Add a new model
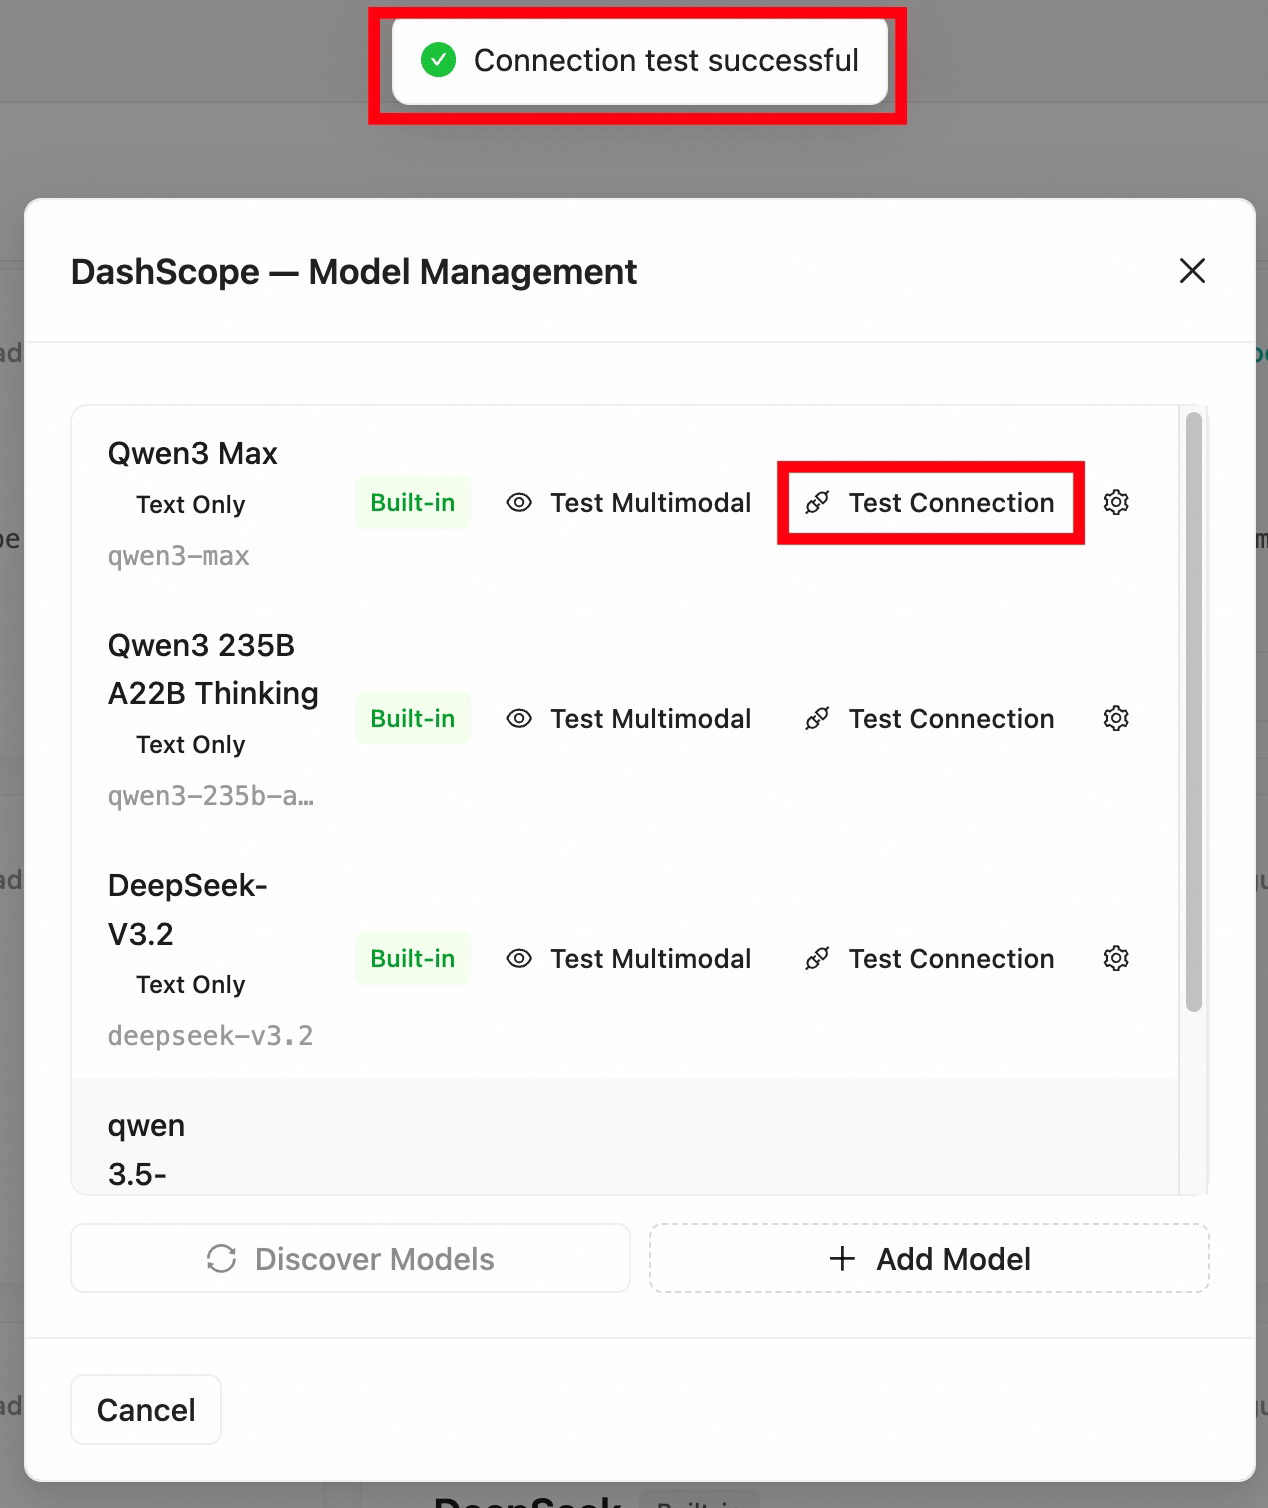This screenshot has width=1268, height=1508. 929,1258
